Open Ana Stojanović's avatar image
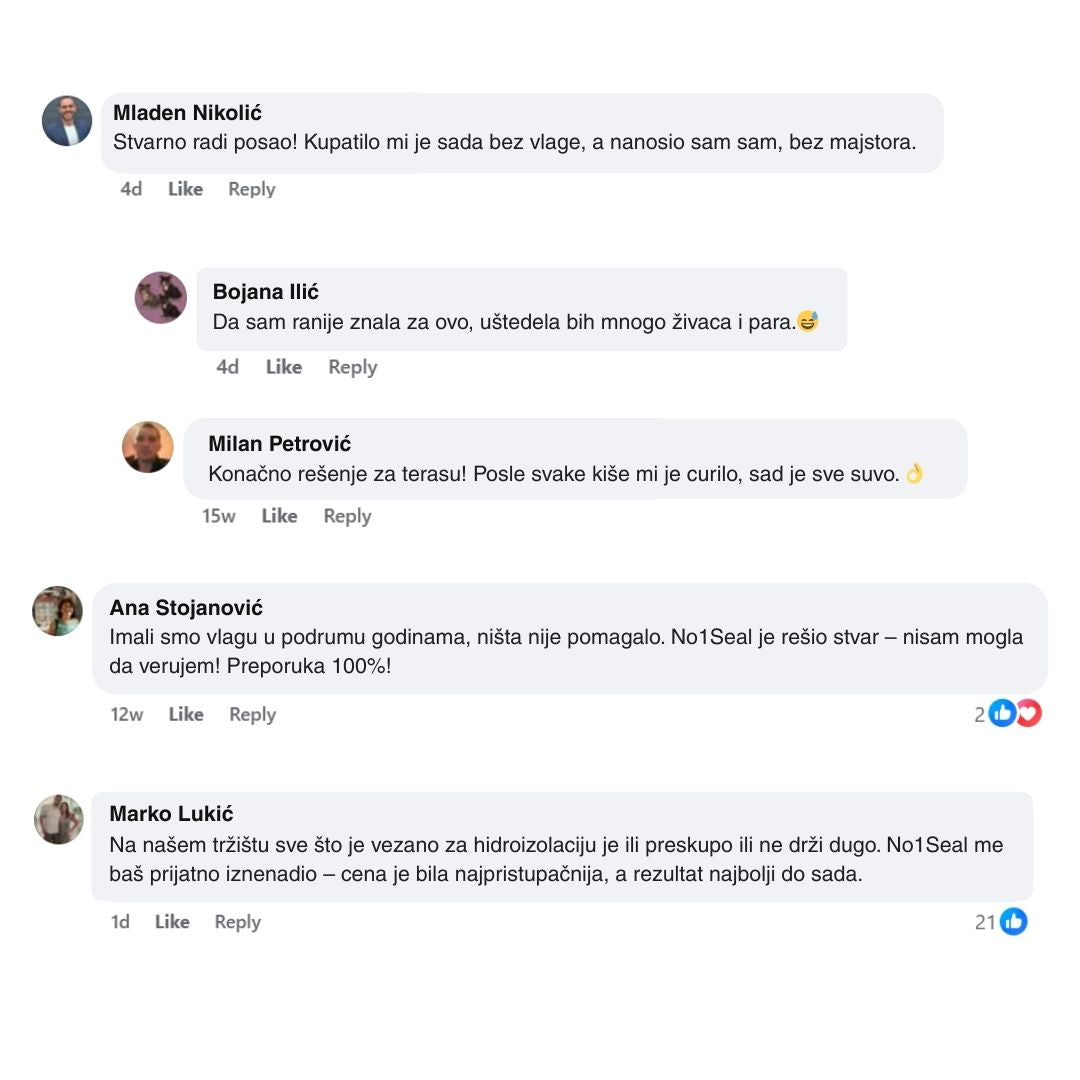Viewport: 1080px width, 1080px height. 58,611
